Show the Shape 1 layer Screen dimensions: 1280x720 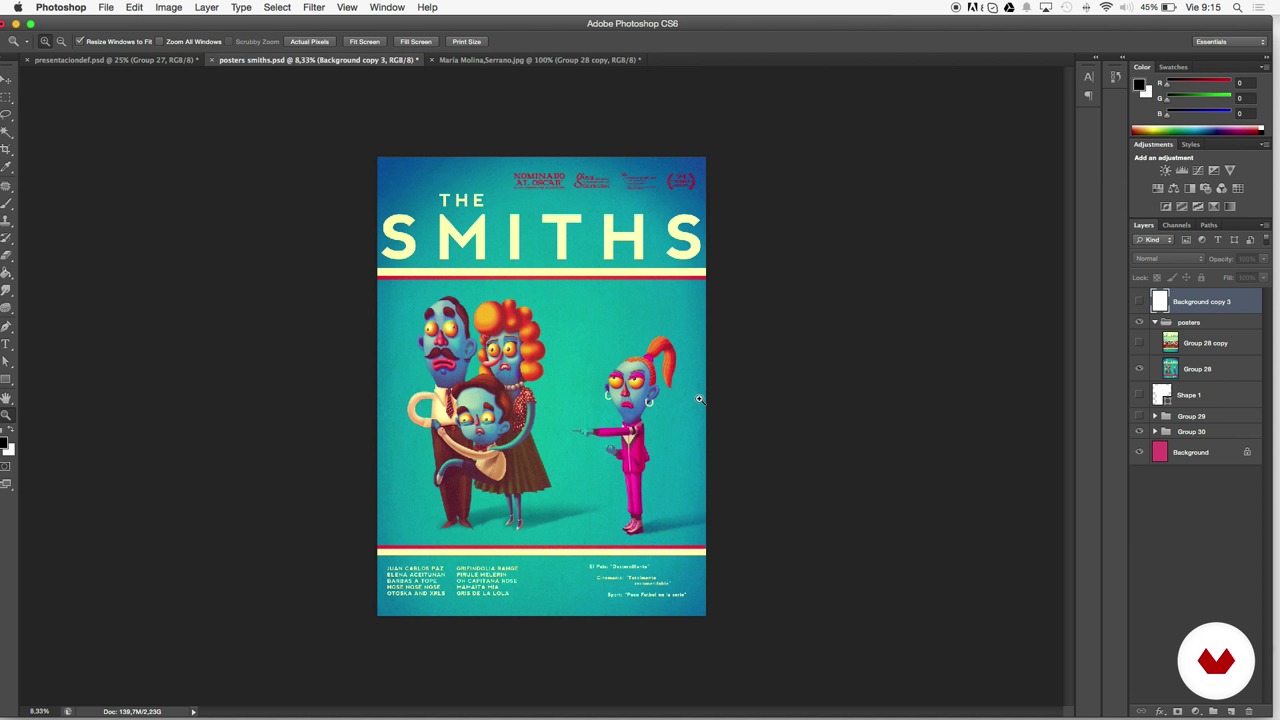point(1139,395)
